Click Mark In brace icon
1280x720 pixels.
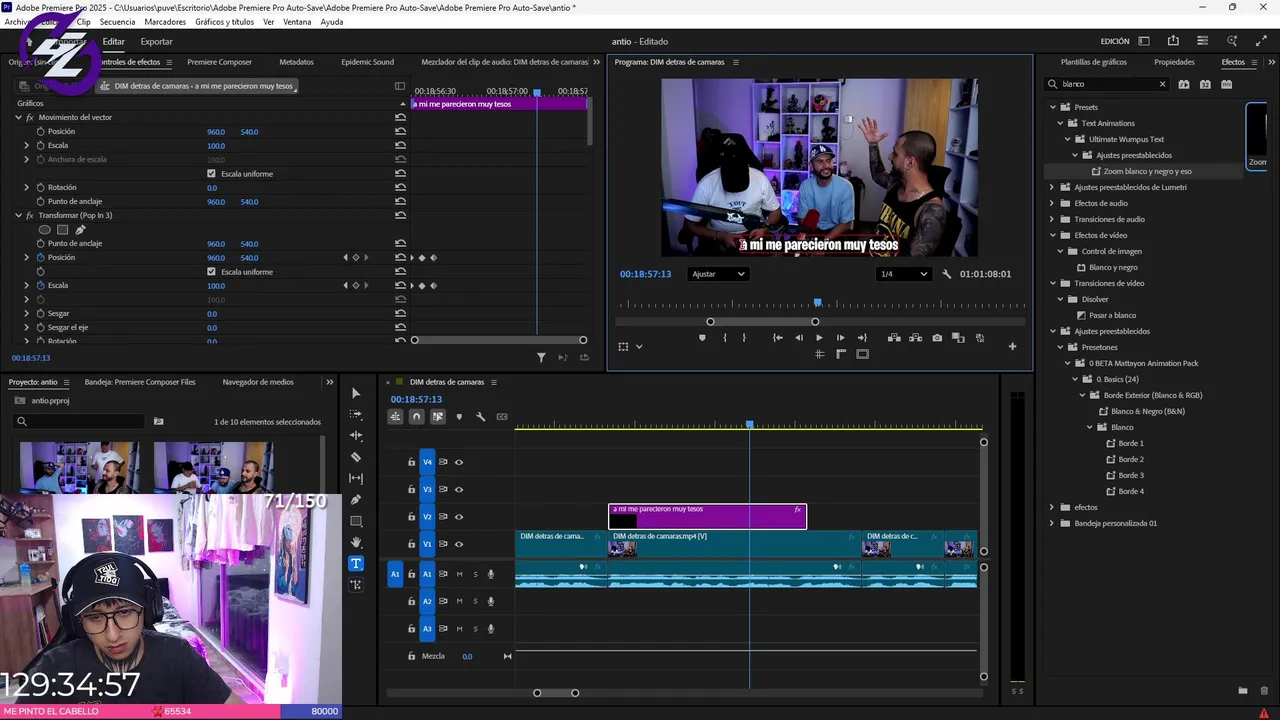[725, 338]
